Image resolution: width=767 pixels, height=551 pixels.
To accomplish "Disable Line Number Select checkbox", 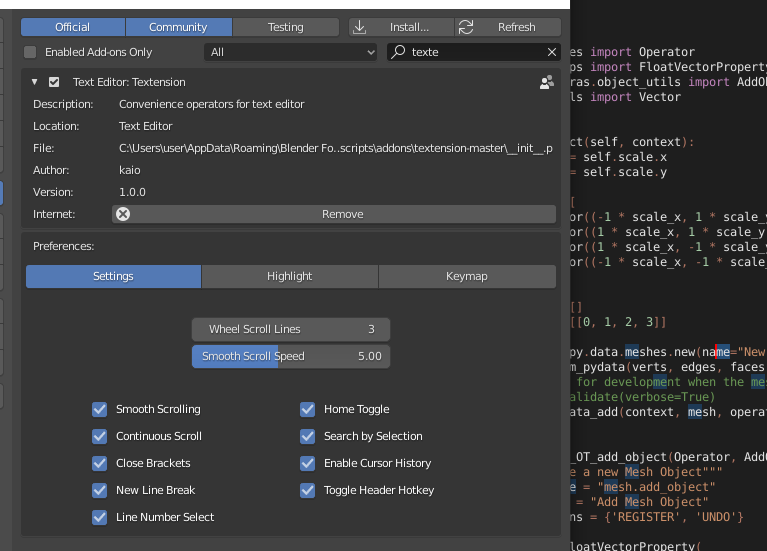I will (100, 517).
